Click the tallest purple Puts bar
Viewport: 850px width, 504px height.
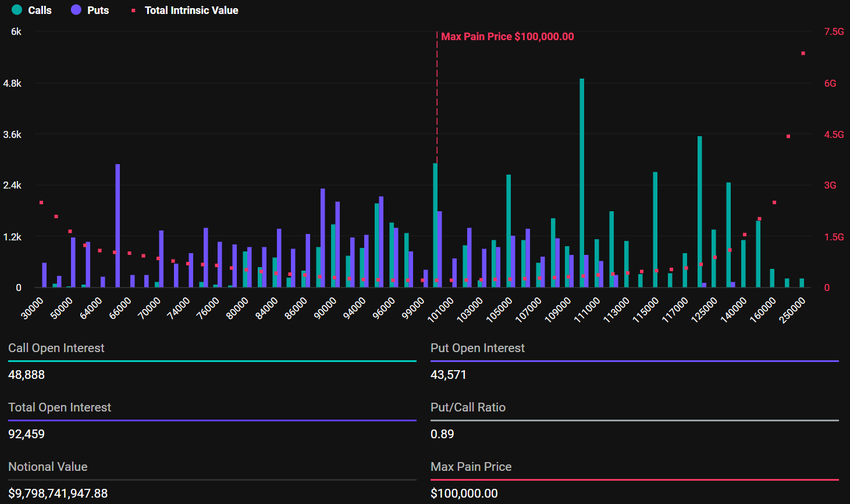[x=118, y=225]
